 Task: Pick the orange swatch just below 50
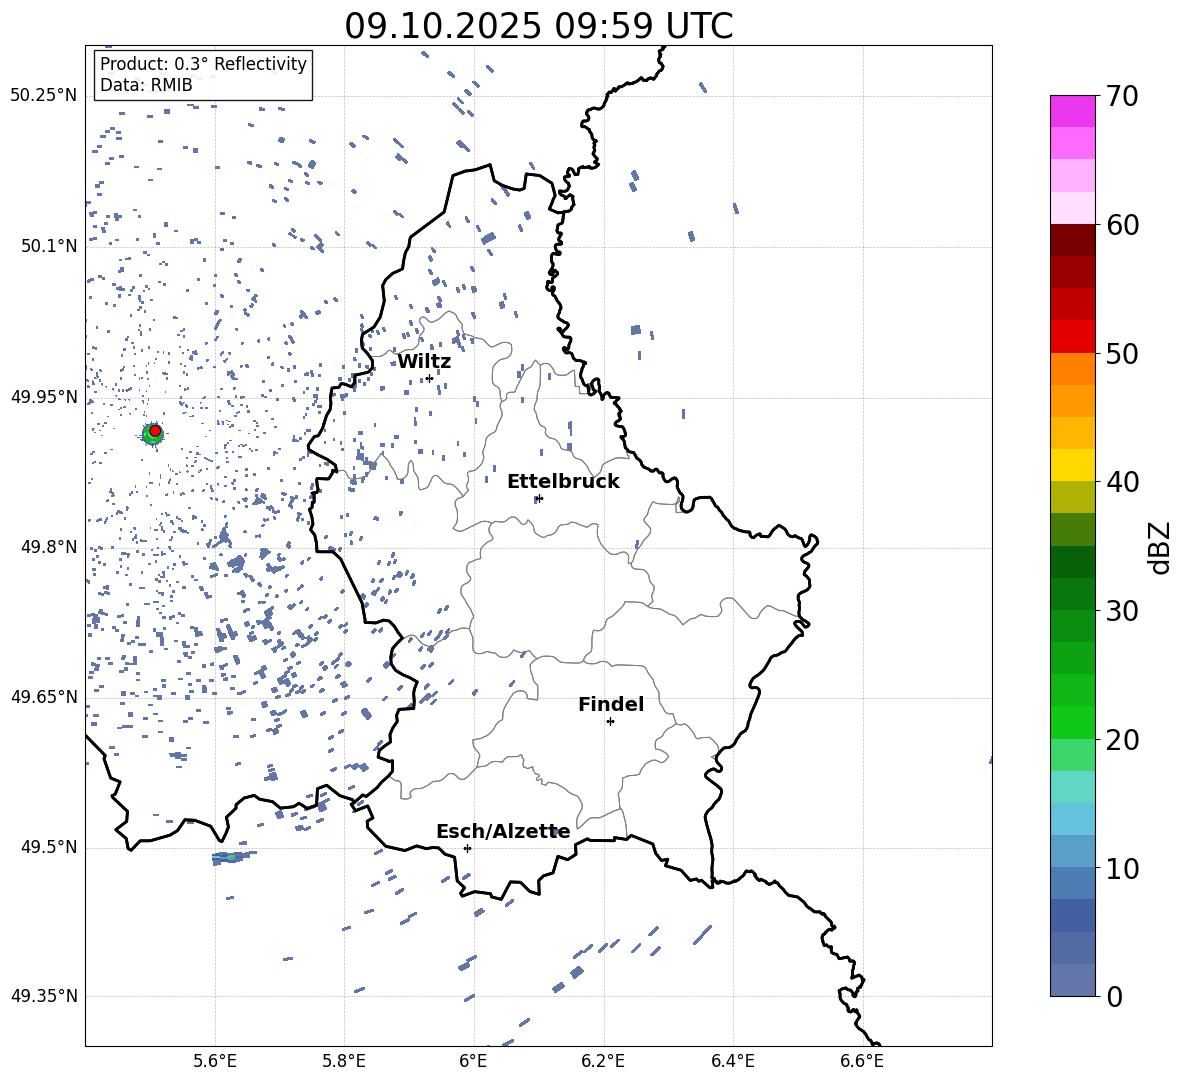pos(1072,369)
